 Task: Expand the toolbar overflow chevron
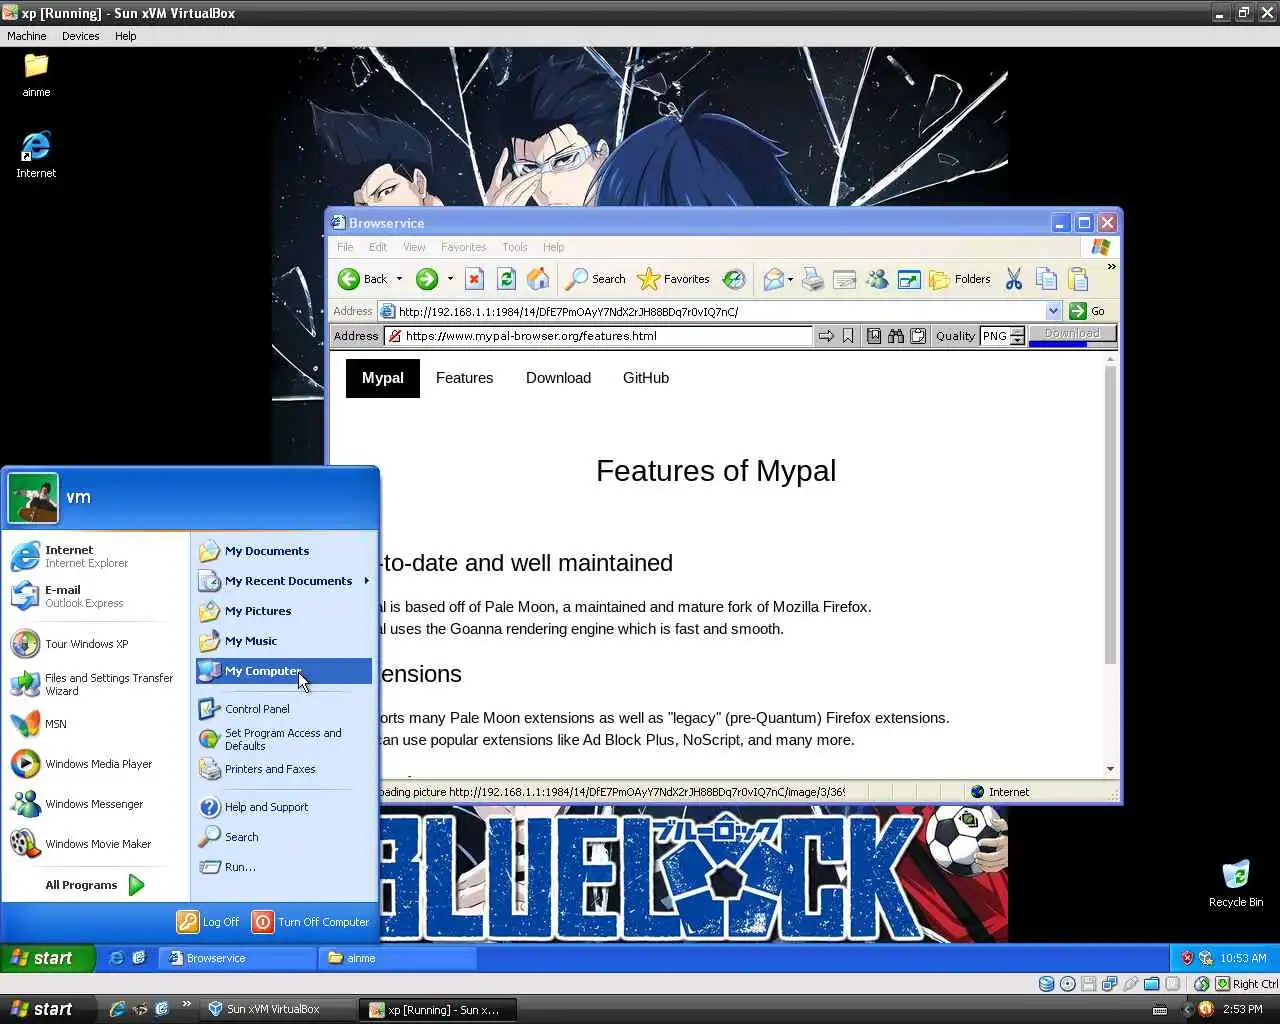click(1111, 267)
